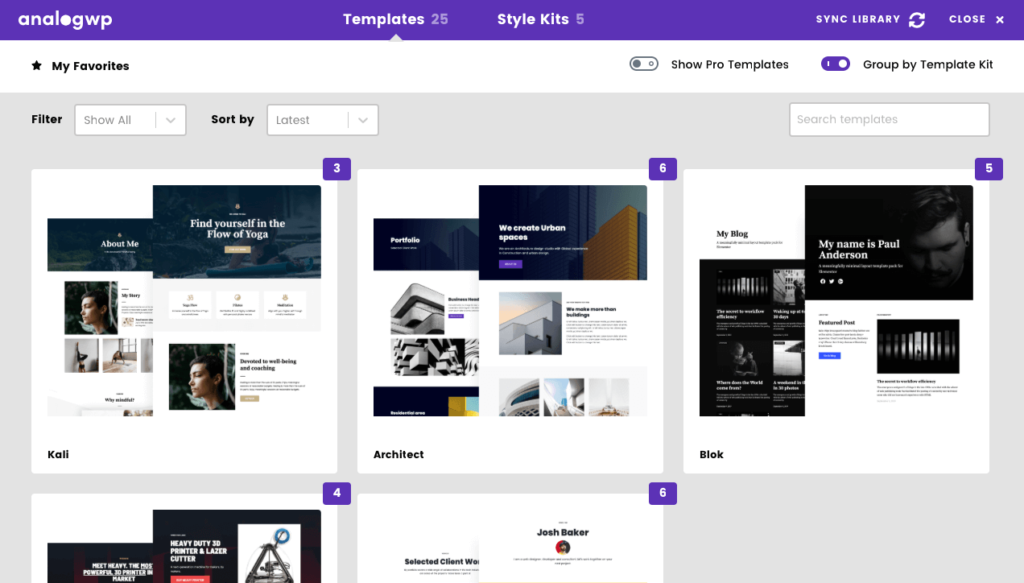
Task: Click the Architect kit title
Action: [x=398, y=454]
